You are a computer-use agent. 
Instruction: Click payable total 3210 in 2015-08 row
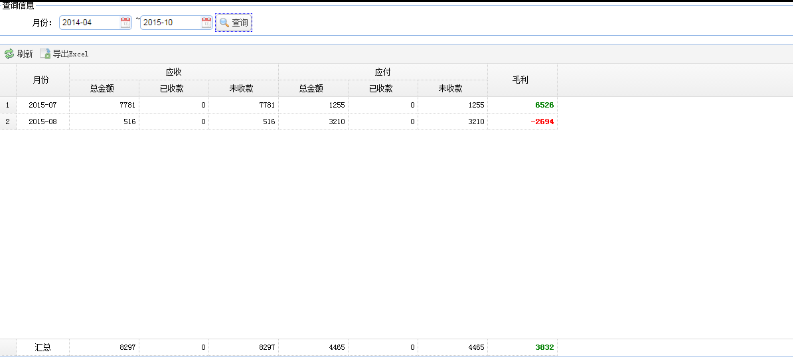(x=336, y=121)
